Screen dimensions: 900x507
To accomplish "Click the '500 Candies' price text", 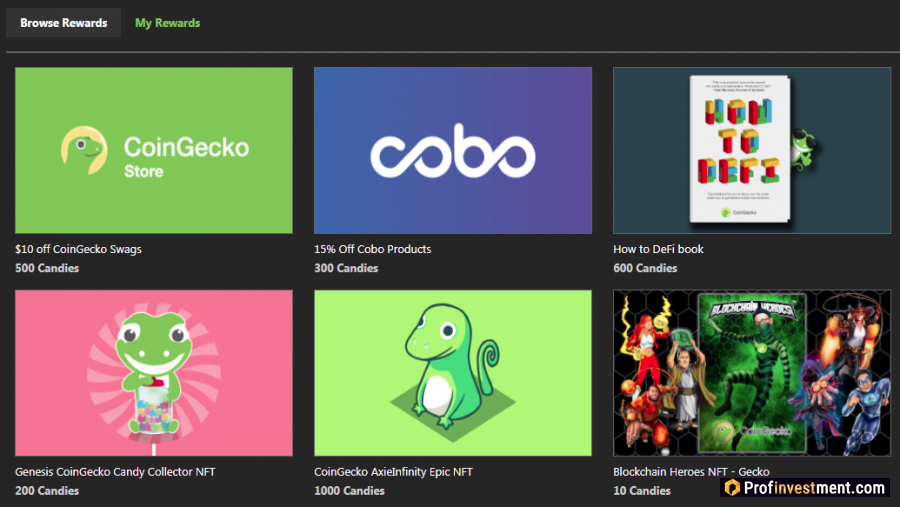I will (47, 268).
